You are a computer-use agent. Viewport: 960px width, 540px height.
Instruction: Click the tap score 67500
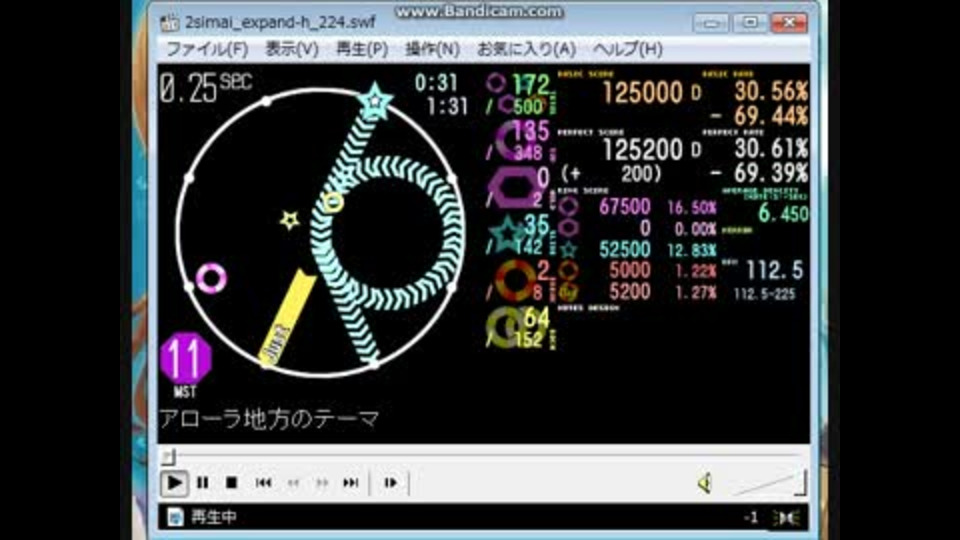tap(624, 207)
